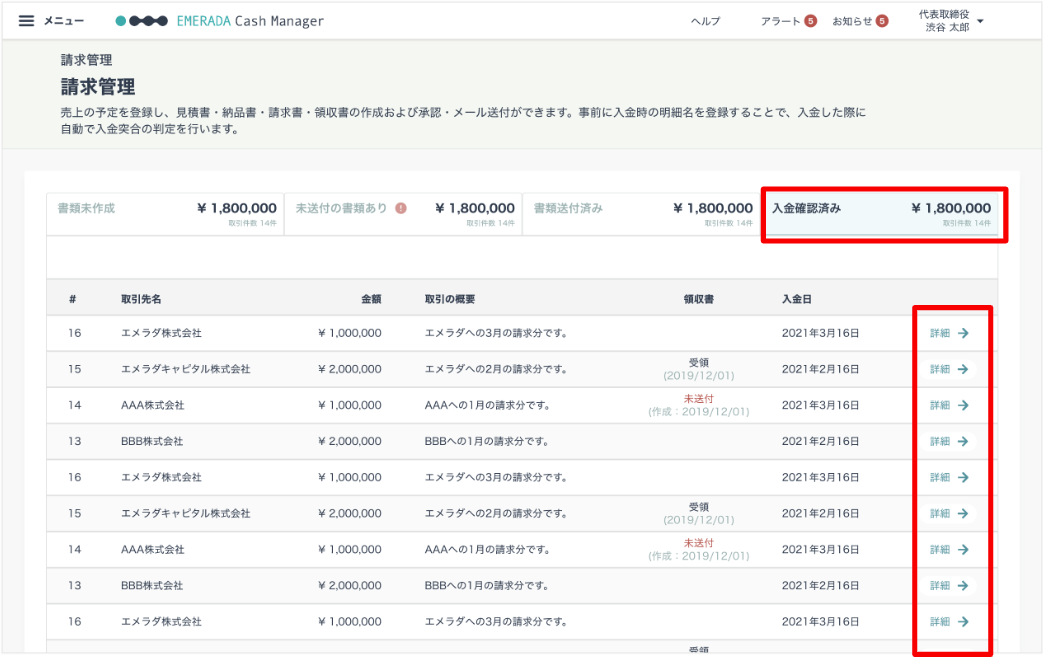Click the arrow icon on the first BBB株式会社 row
This screenshot has width=1045, height=659.
(964, 441)
